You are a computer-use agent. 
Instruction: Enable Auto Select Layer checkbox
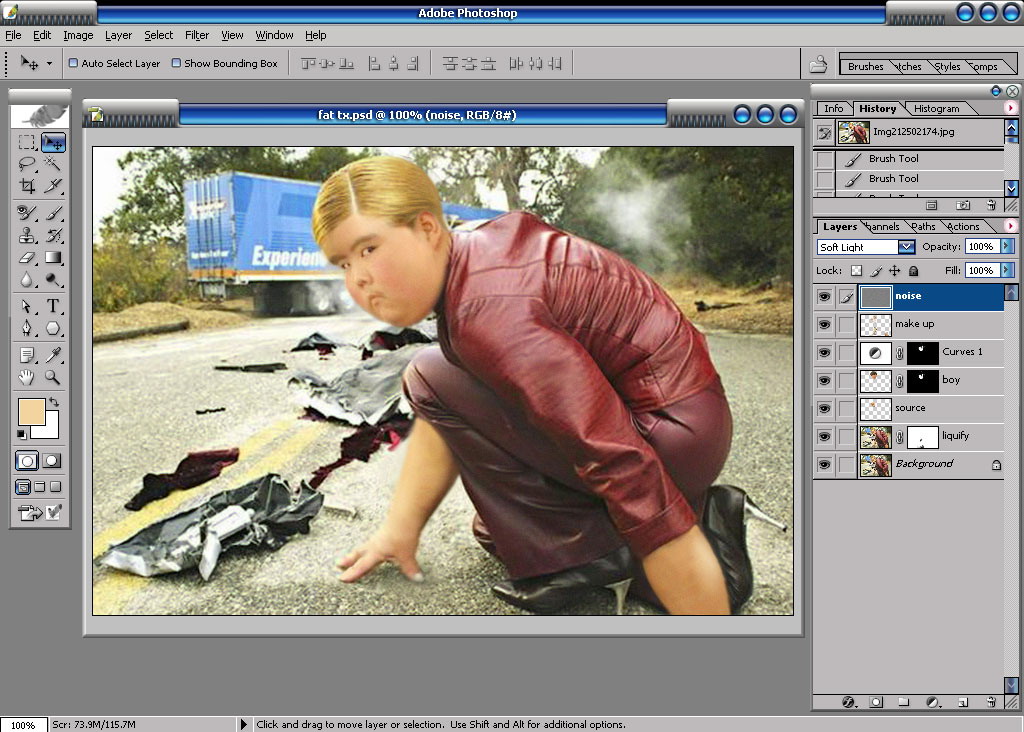pos(73,63)
